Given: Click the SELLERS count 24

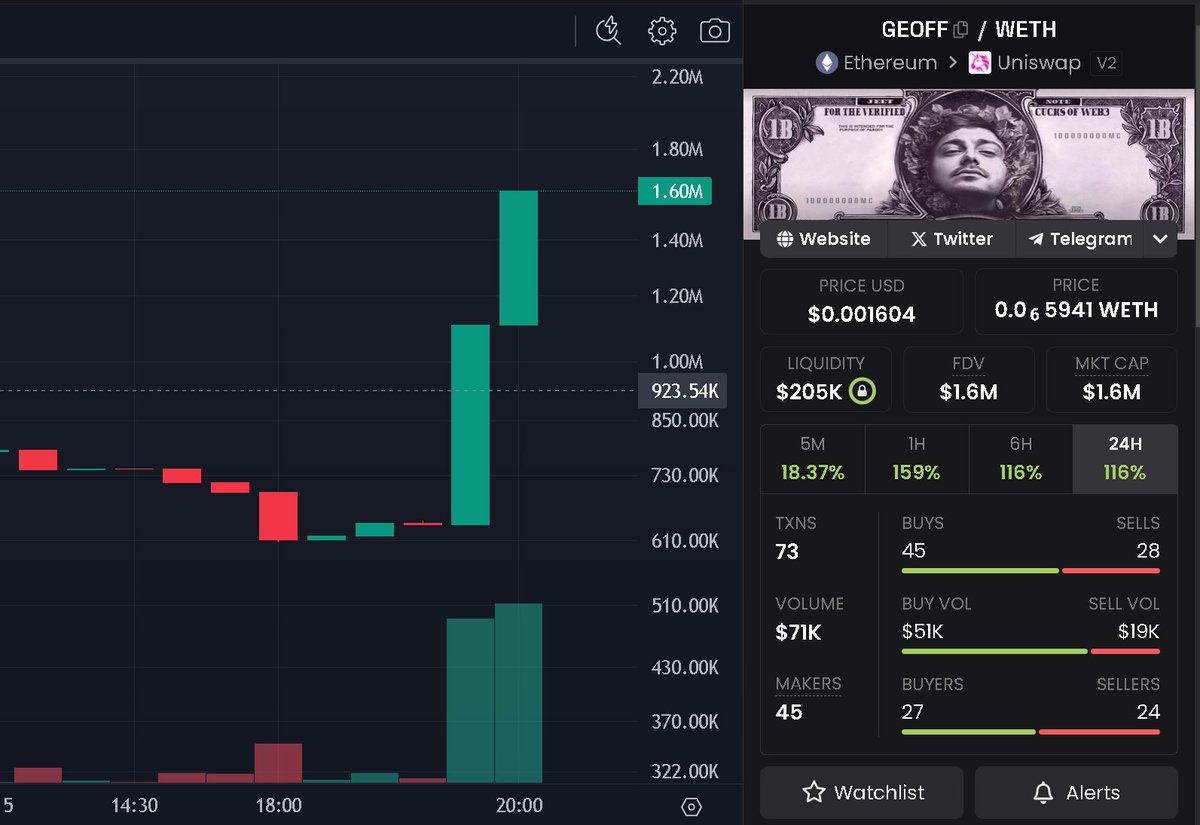Looking at the screenshot, I should pyautogui.click(x=1148, y=711).
